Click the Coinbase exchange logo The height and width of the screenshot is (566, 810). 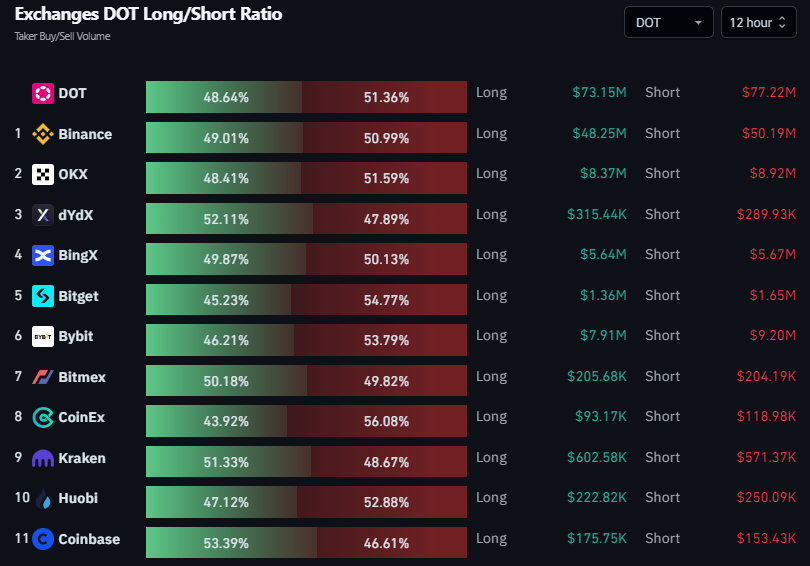[43, 539]
